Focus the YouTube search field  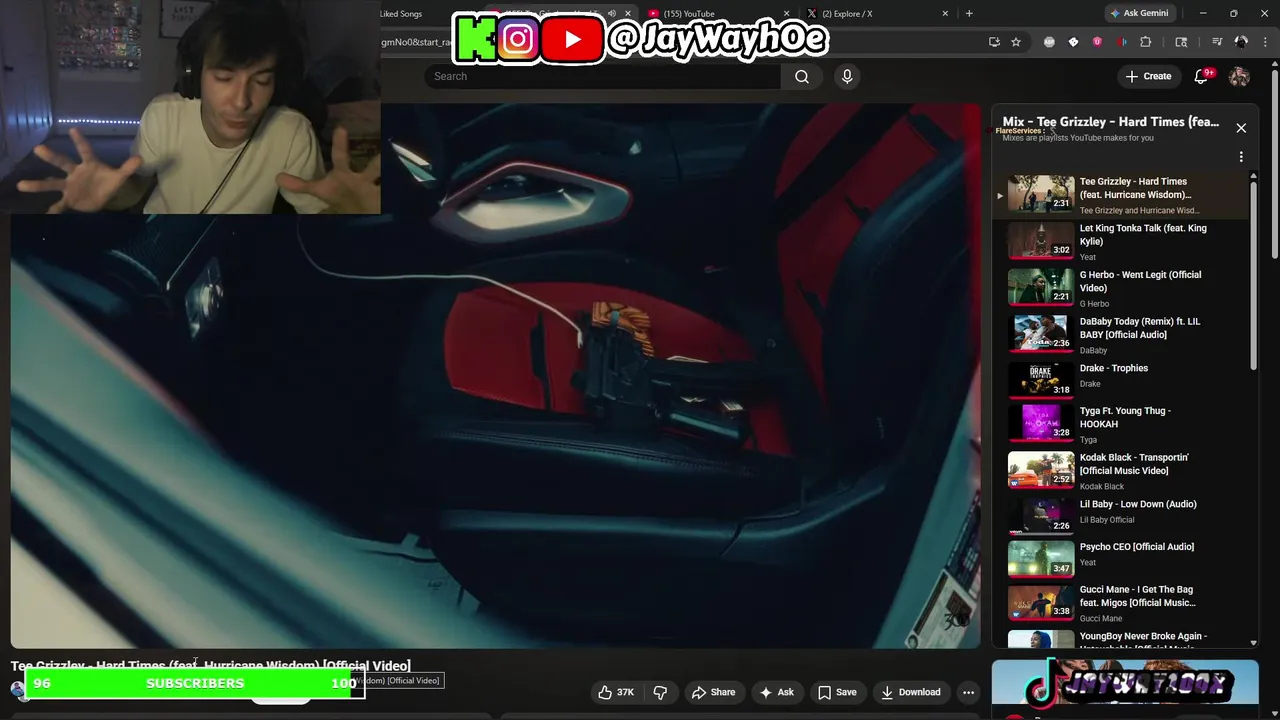pos(603,76)
